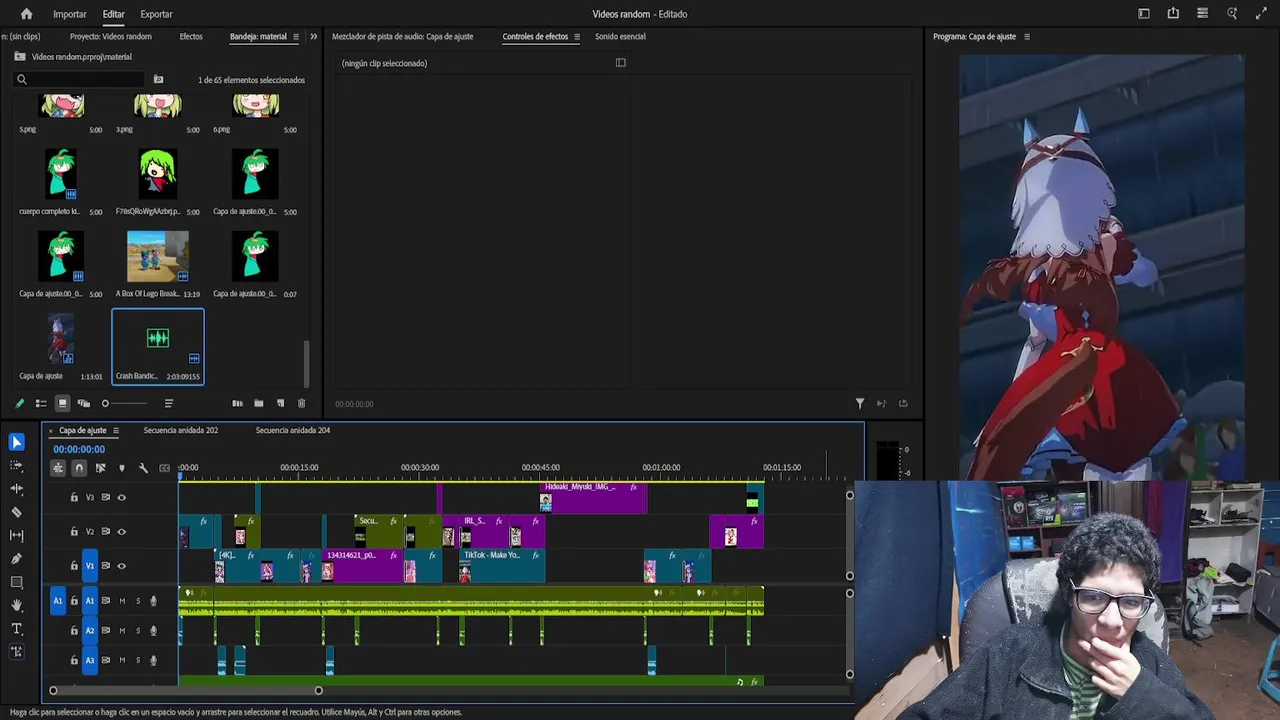The height and width of the screenshot is (720, 1280).
Task: Click the bin panel vertical scrollbar
Action: tap(307, 364)
